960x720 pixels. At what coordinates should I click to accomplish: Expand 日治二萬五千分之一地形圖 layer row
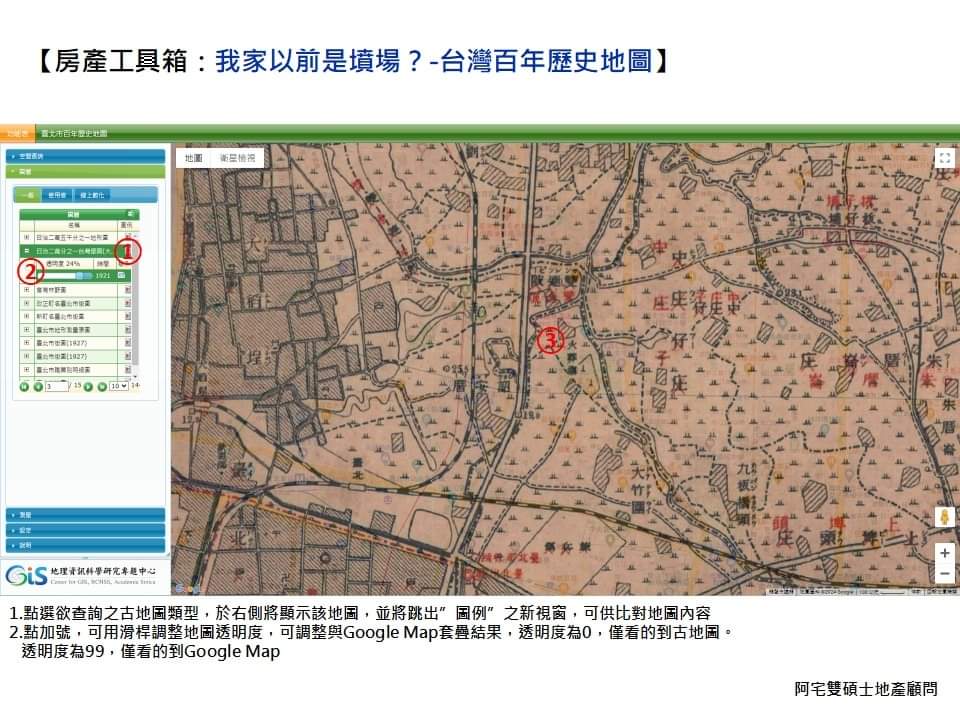click(x=26, y=237)
